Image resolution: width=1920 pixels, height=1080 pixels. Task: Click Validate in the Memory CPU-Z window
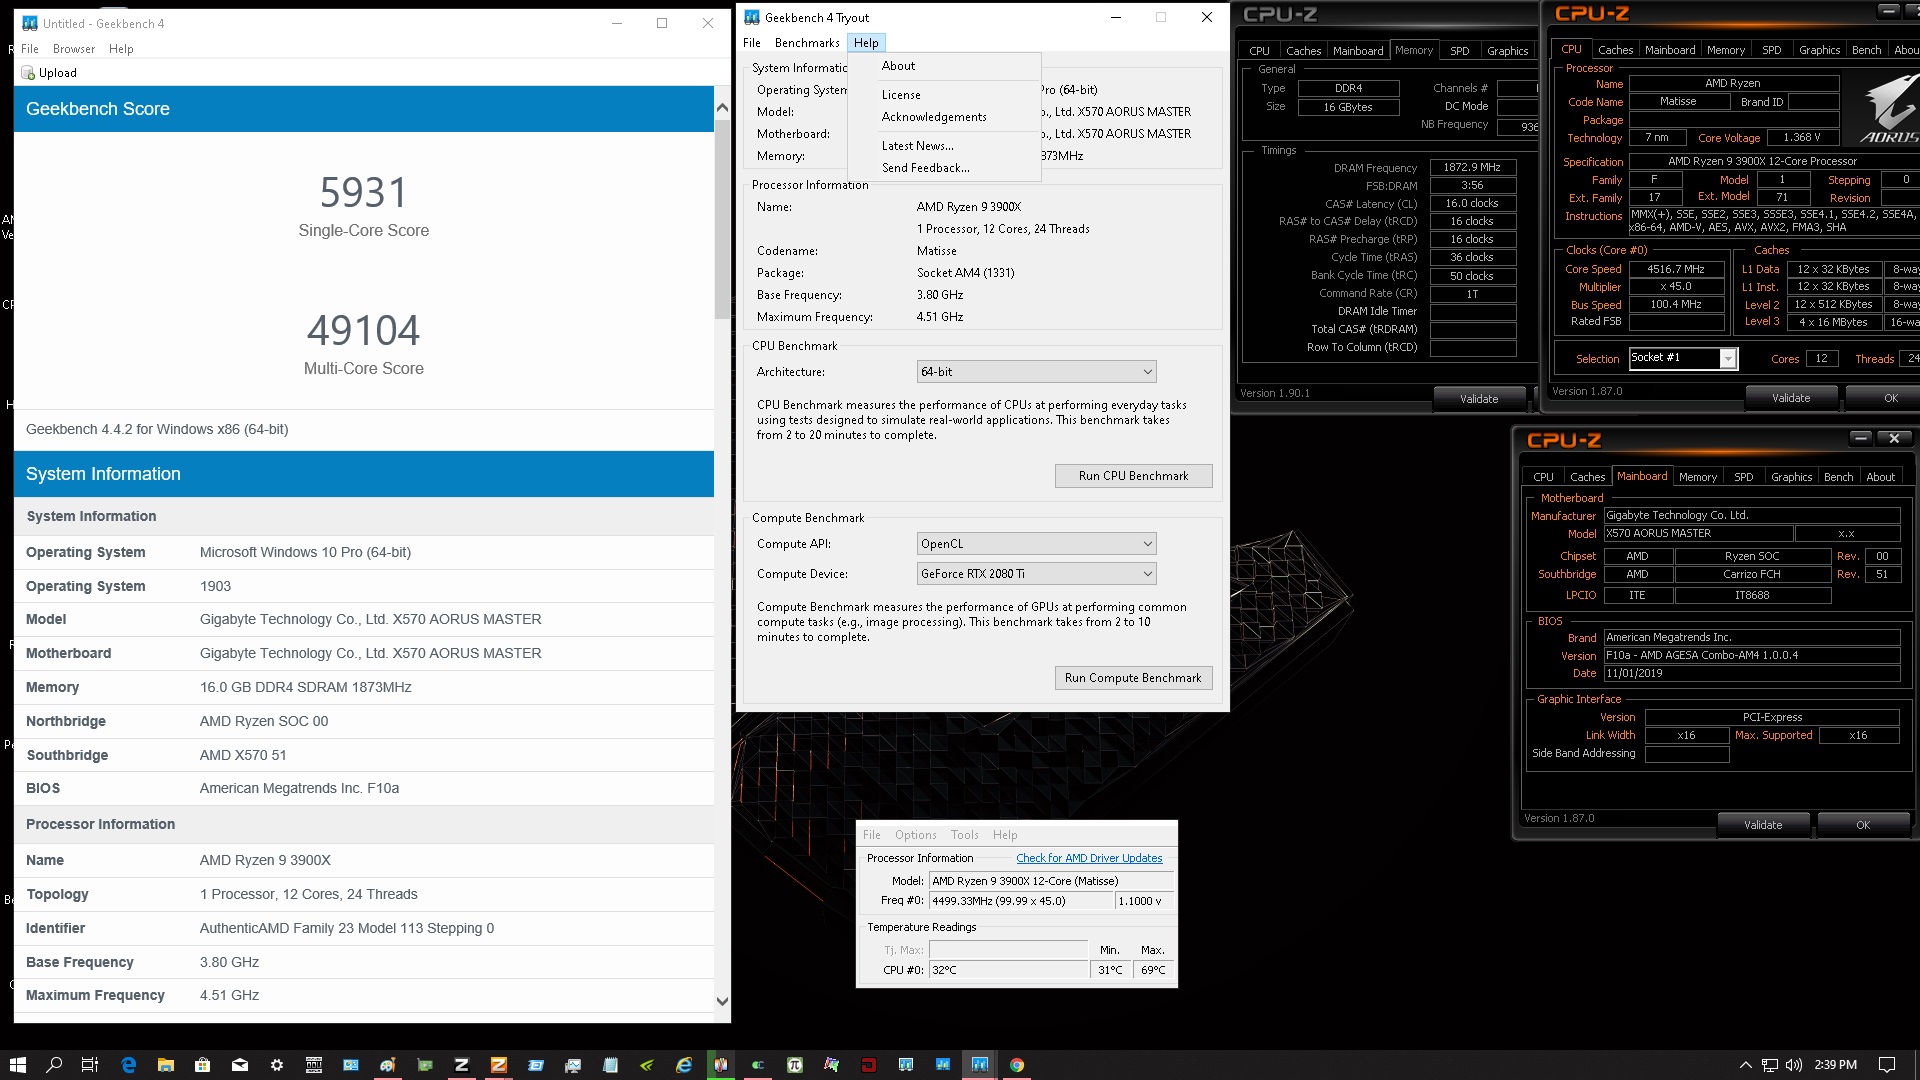[x=1478, y=399]
